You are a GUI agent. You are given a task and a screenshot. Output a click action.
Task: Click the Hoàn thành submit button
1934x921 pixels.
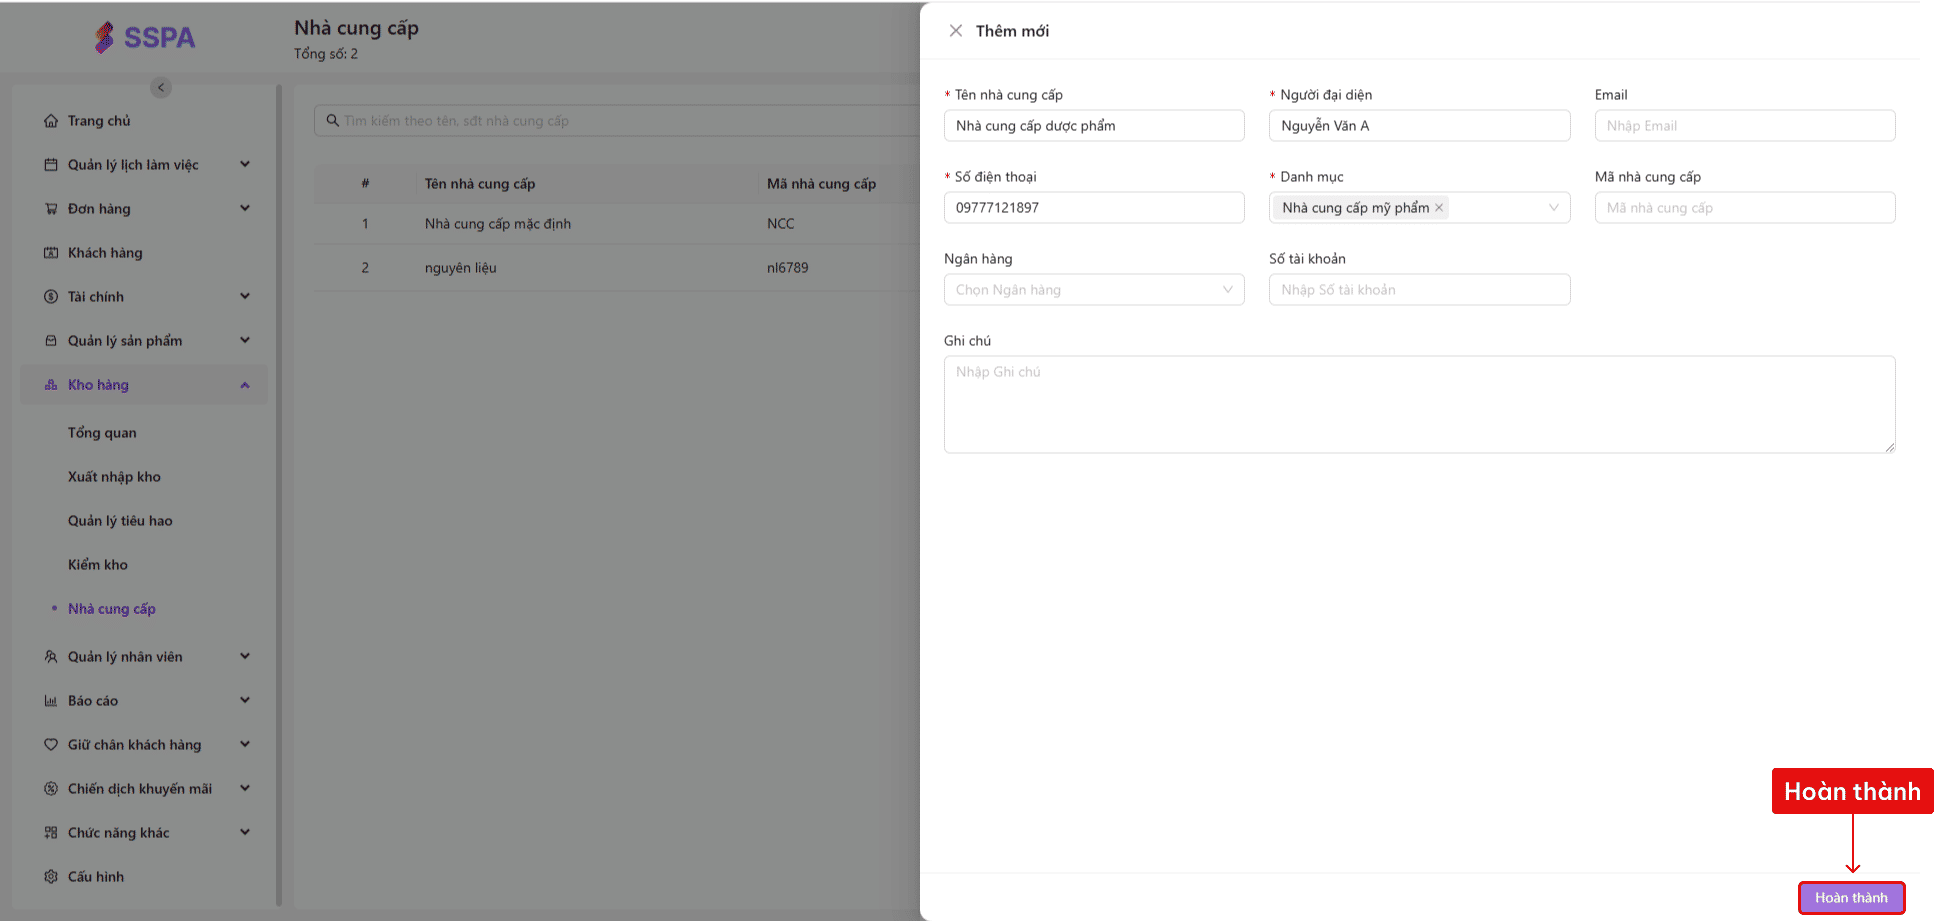(1851, 898)
